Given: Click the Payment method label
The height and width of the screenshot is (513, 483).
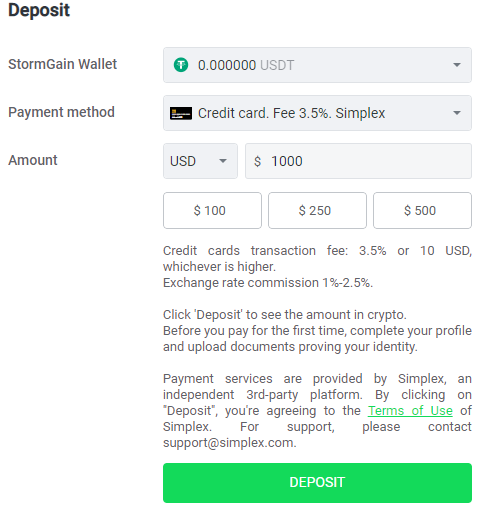Looking at the screenshot, I should tap(61, 112).
